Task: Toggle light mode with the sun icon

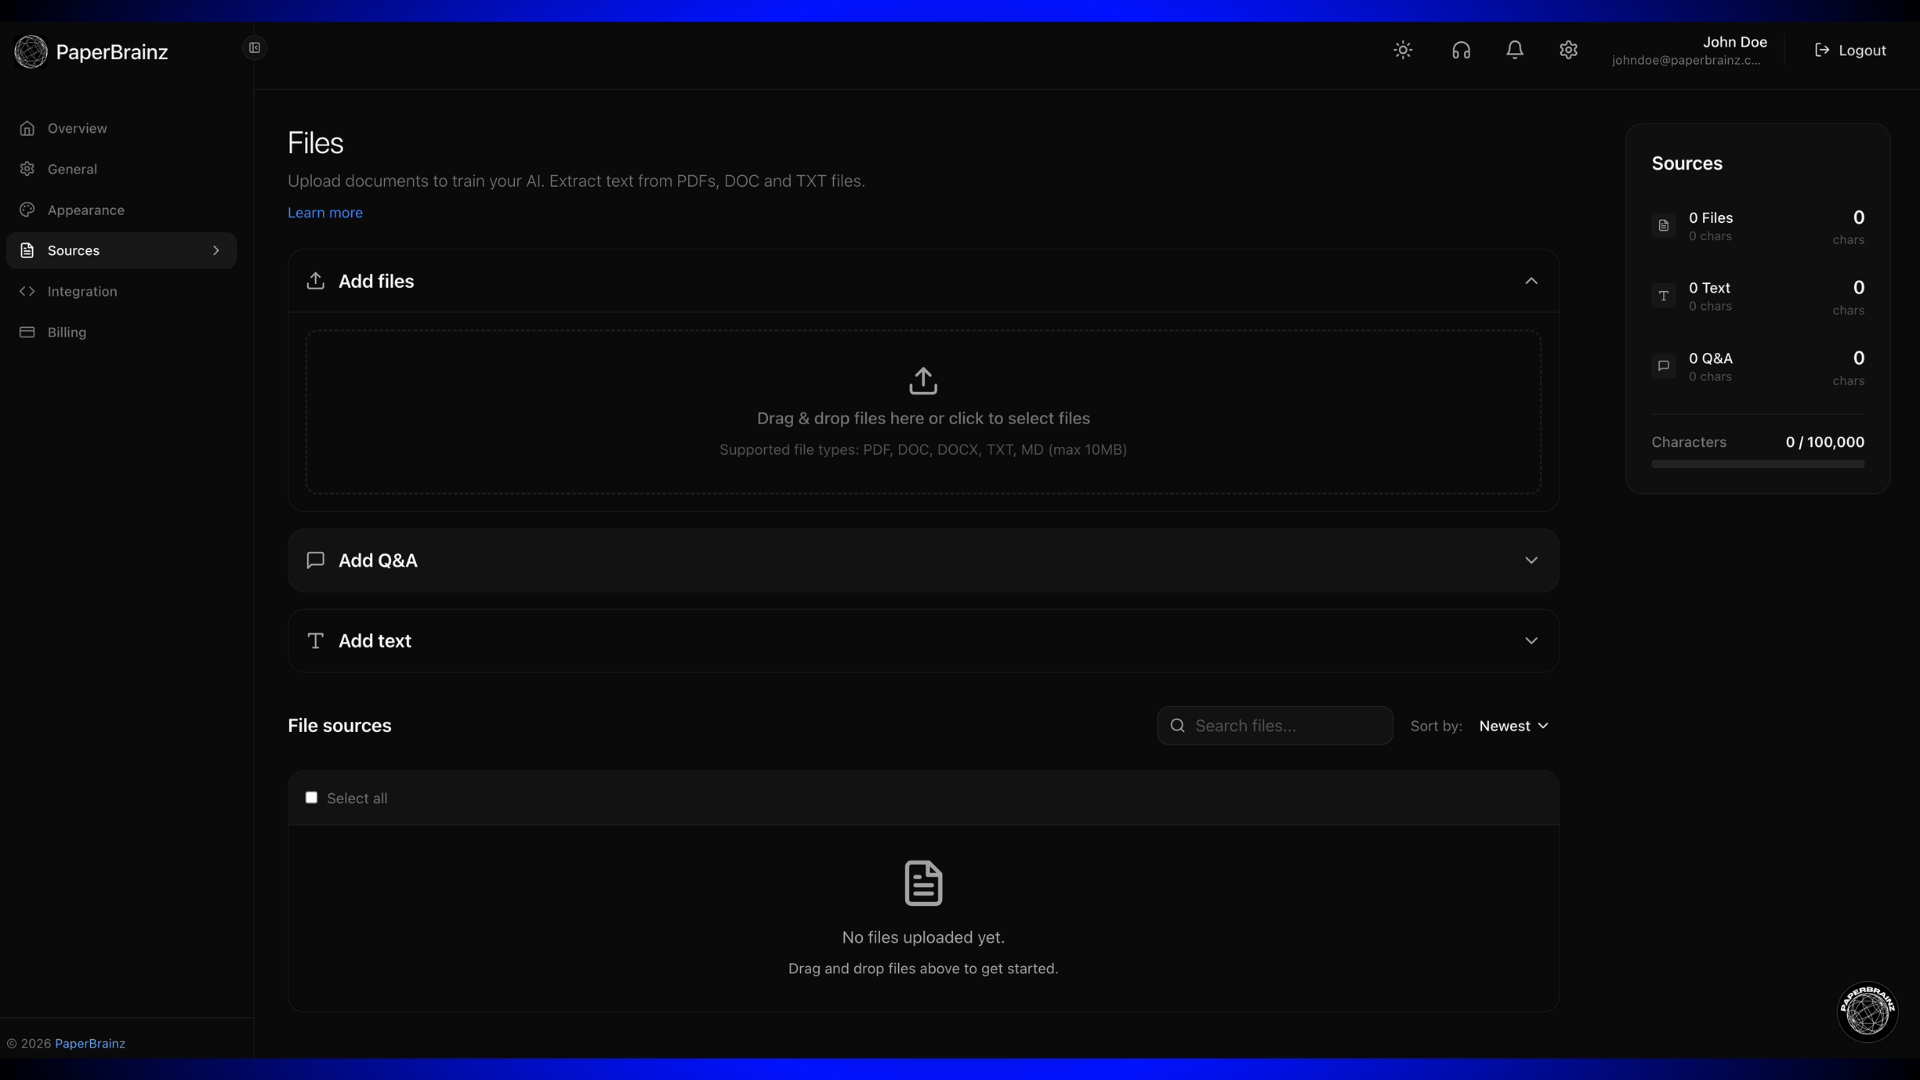Action: point(1403,49)
